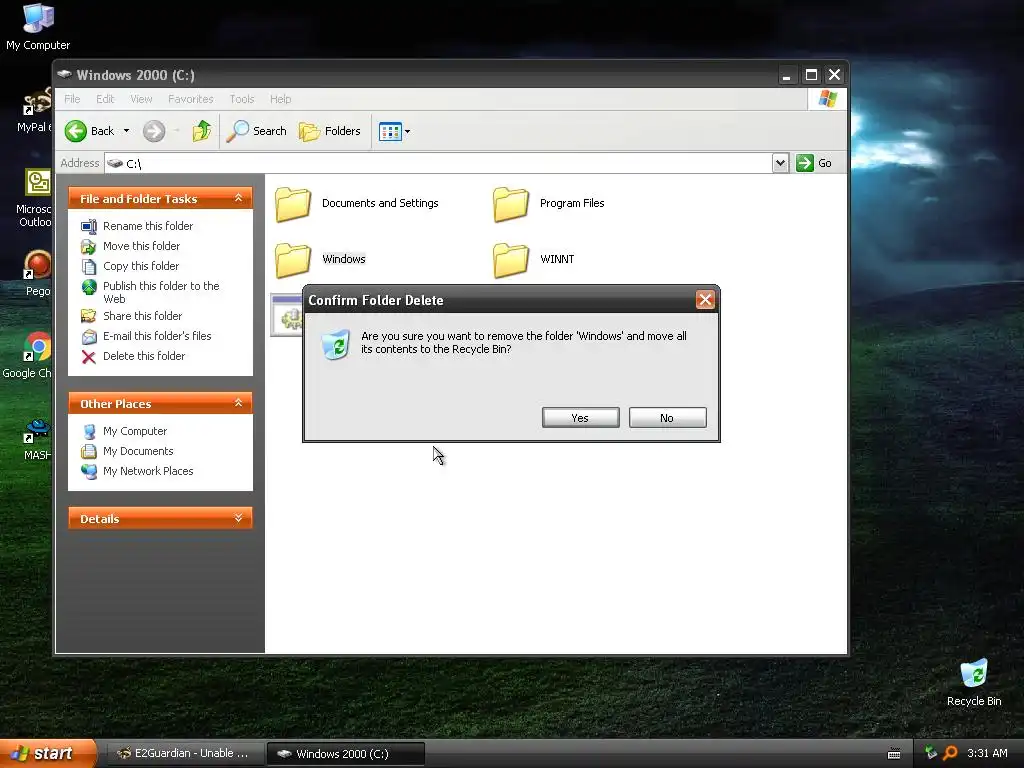The height and width of the screenshot is (768, 1024).
Task: Collapse the Other Places panel
Action: point(238,403)
